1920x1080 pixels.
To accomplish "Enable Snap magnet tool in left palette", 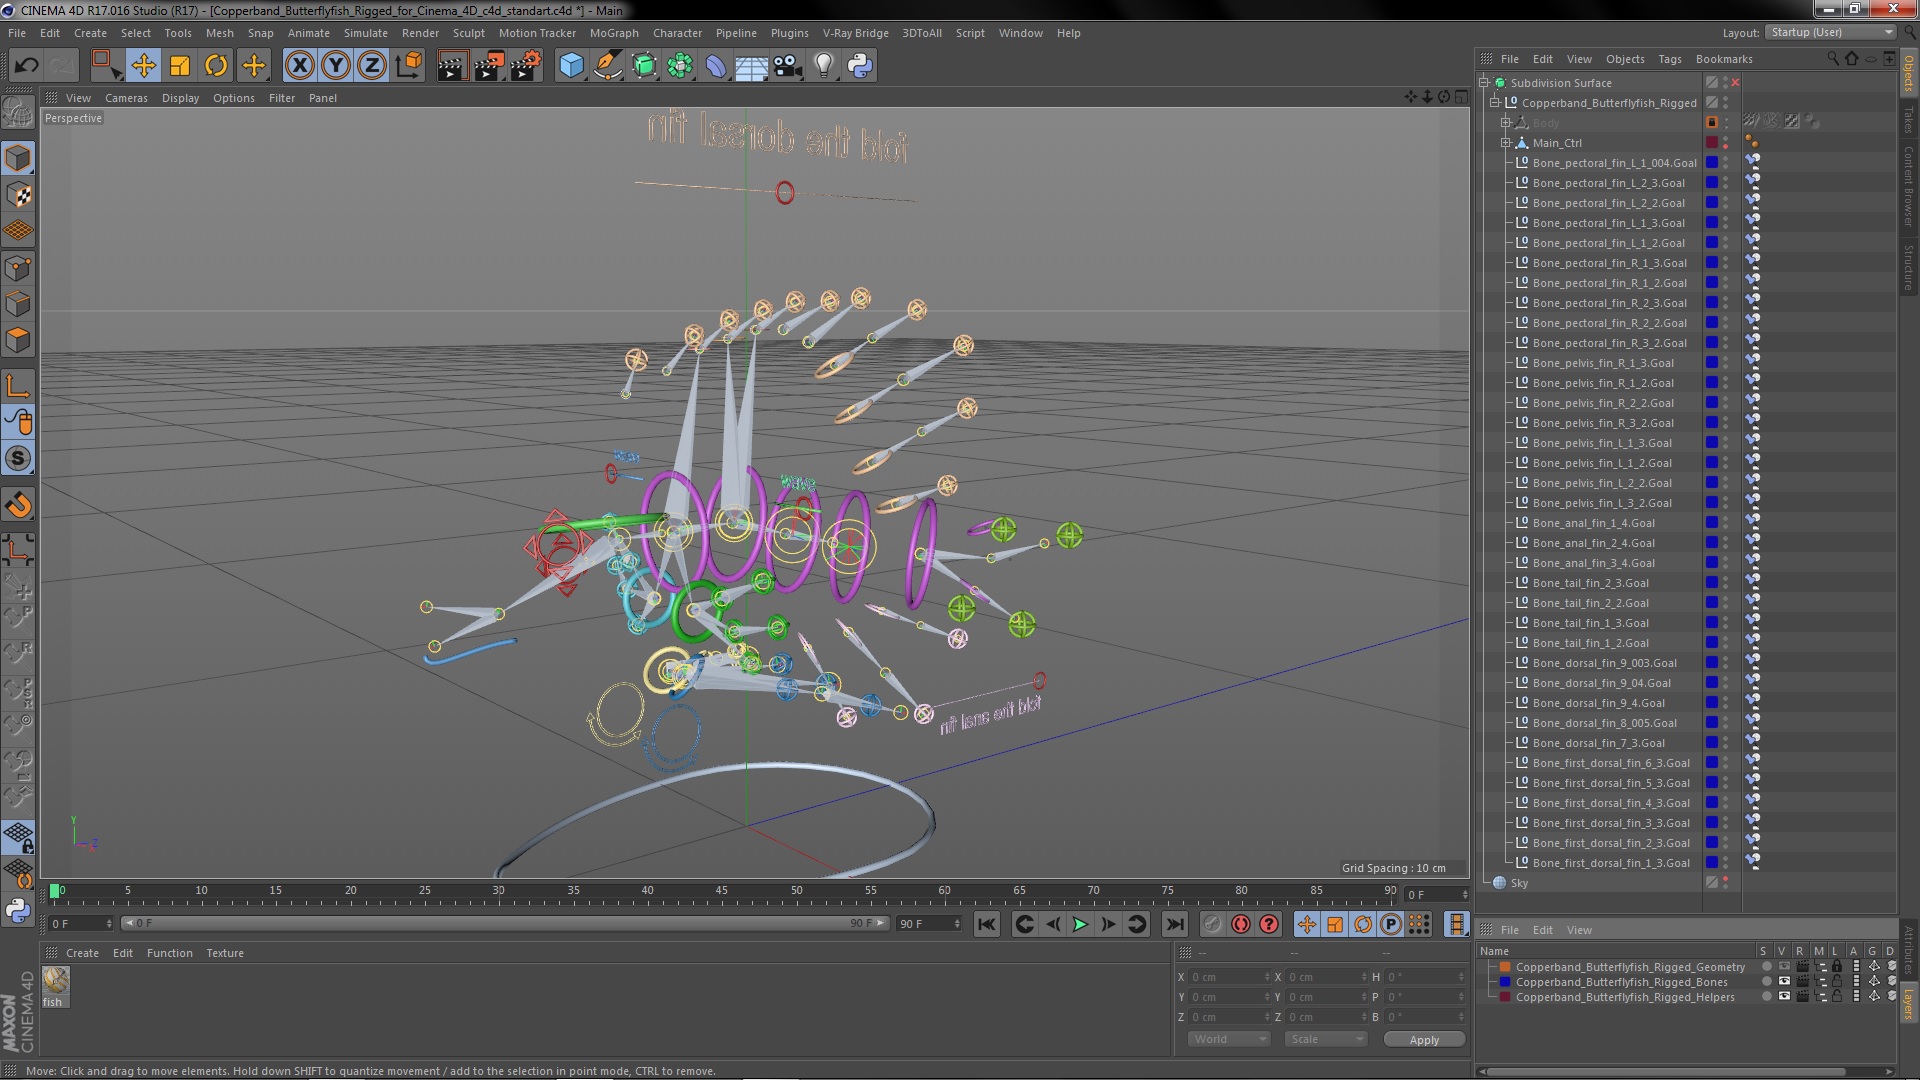I will pyautogui.click(x=18, y=505).
